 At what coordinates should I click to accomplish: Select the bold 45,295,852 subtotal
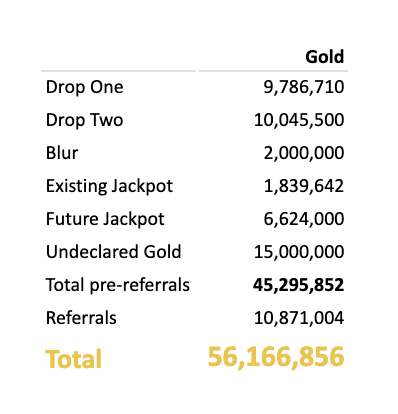pos(298,285)
